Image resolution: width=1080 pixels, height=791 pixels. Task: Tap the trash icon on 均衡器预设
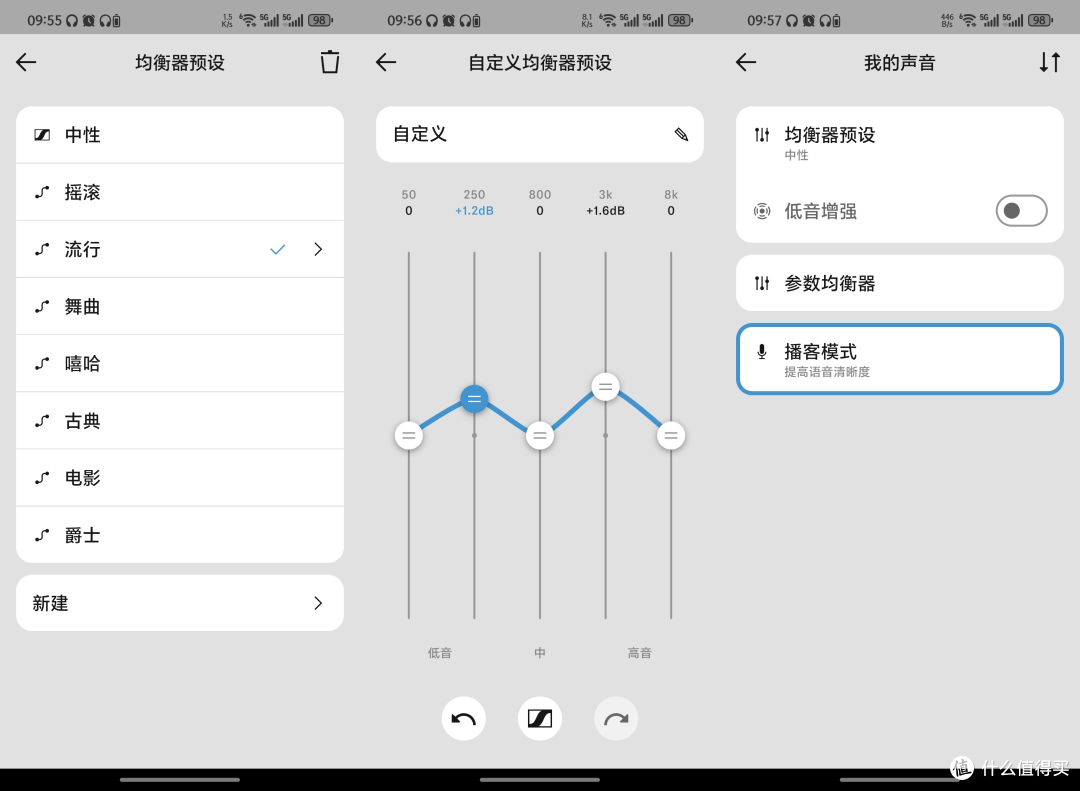pyautogui.click(x=330, y=62)
